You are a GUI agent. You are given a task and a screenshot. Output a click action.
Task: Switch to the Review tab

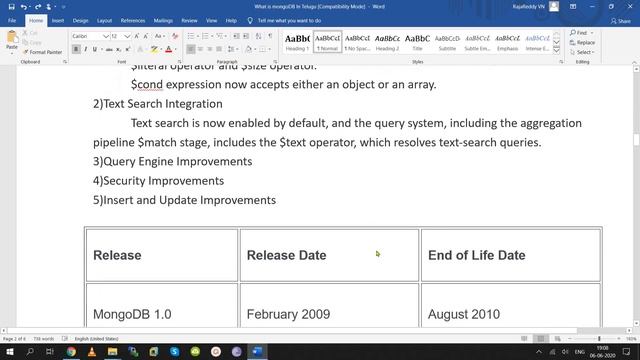pos(189,20)
